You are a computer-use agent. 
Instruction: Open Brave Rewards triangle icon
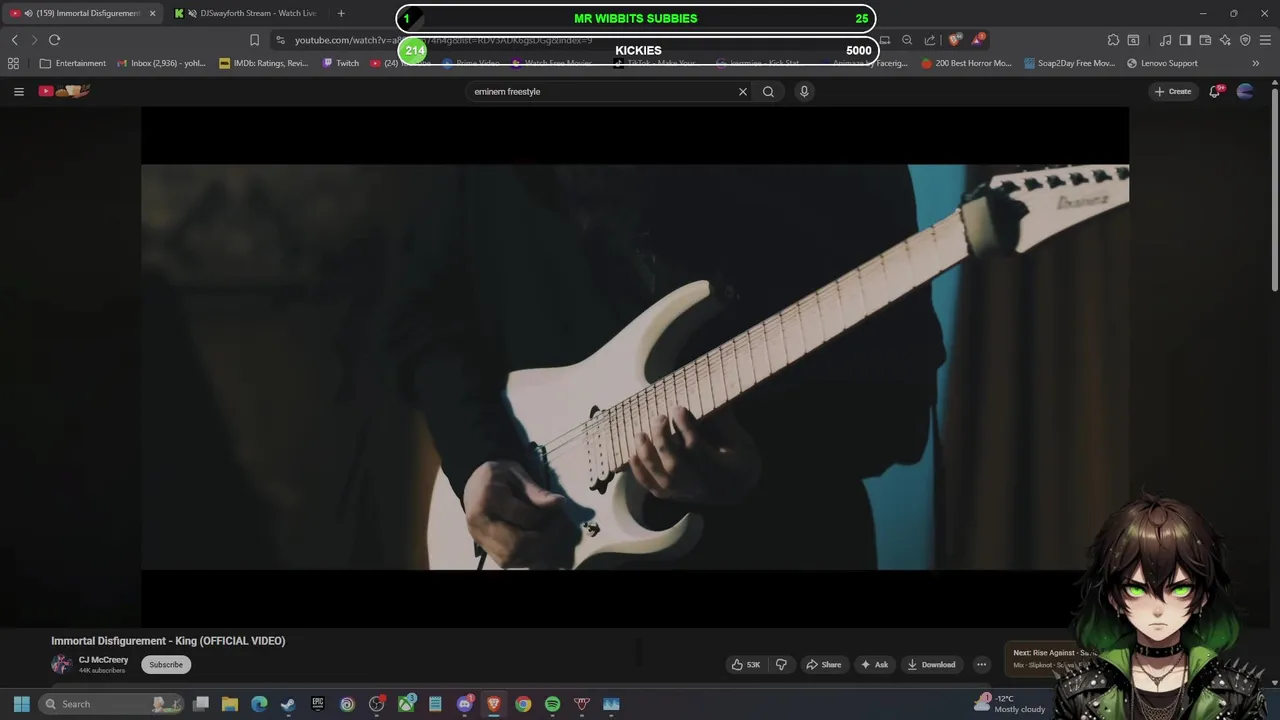[x=978, y=40]
